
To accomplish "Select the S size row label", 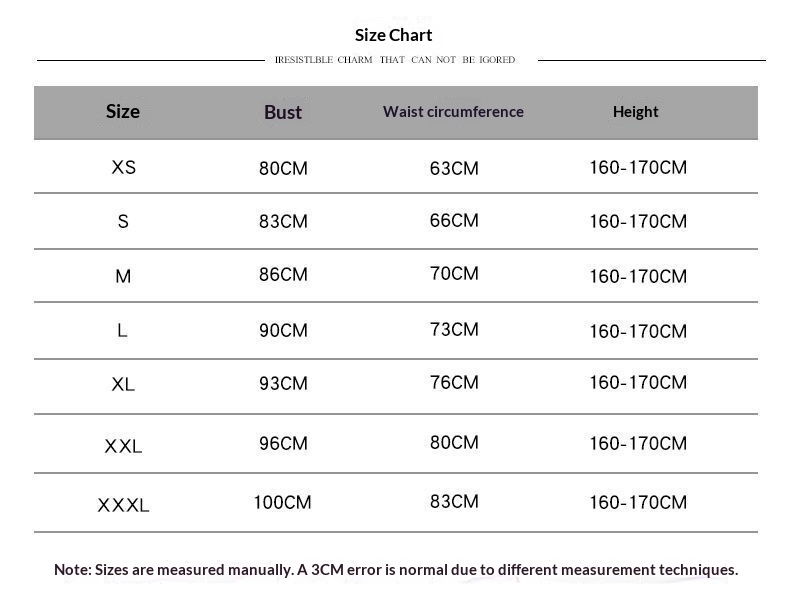I will coord(123,221).
